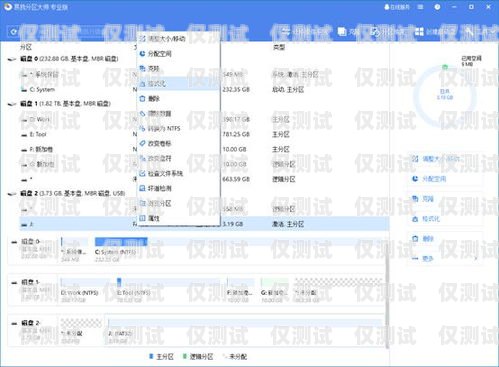Click the 类型 column header

click(x=279, y=47)
